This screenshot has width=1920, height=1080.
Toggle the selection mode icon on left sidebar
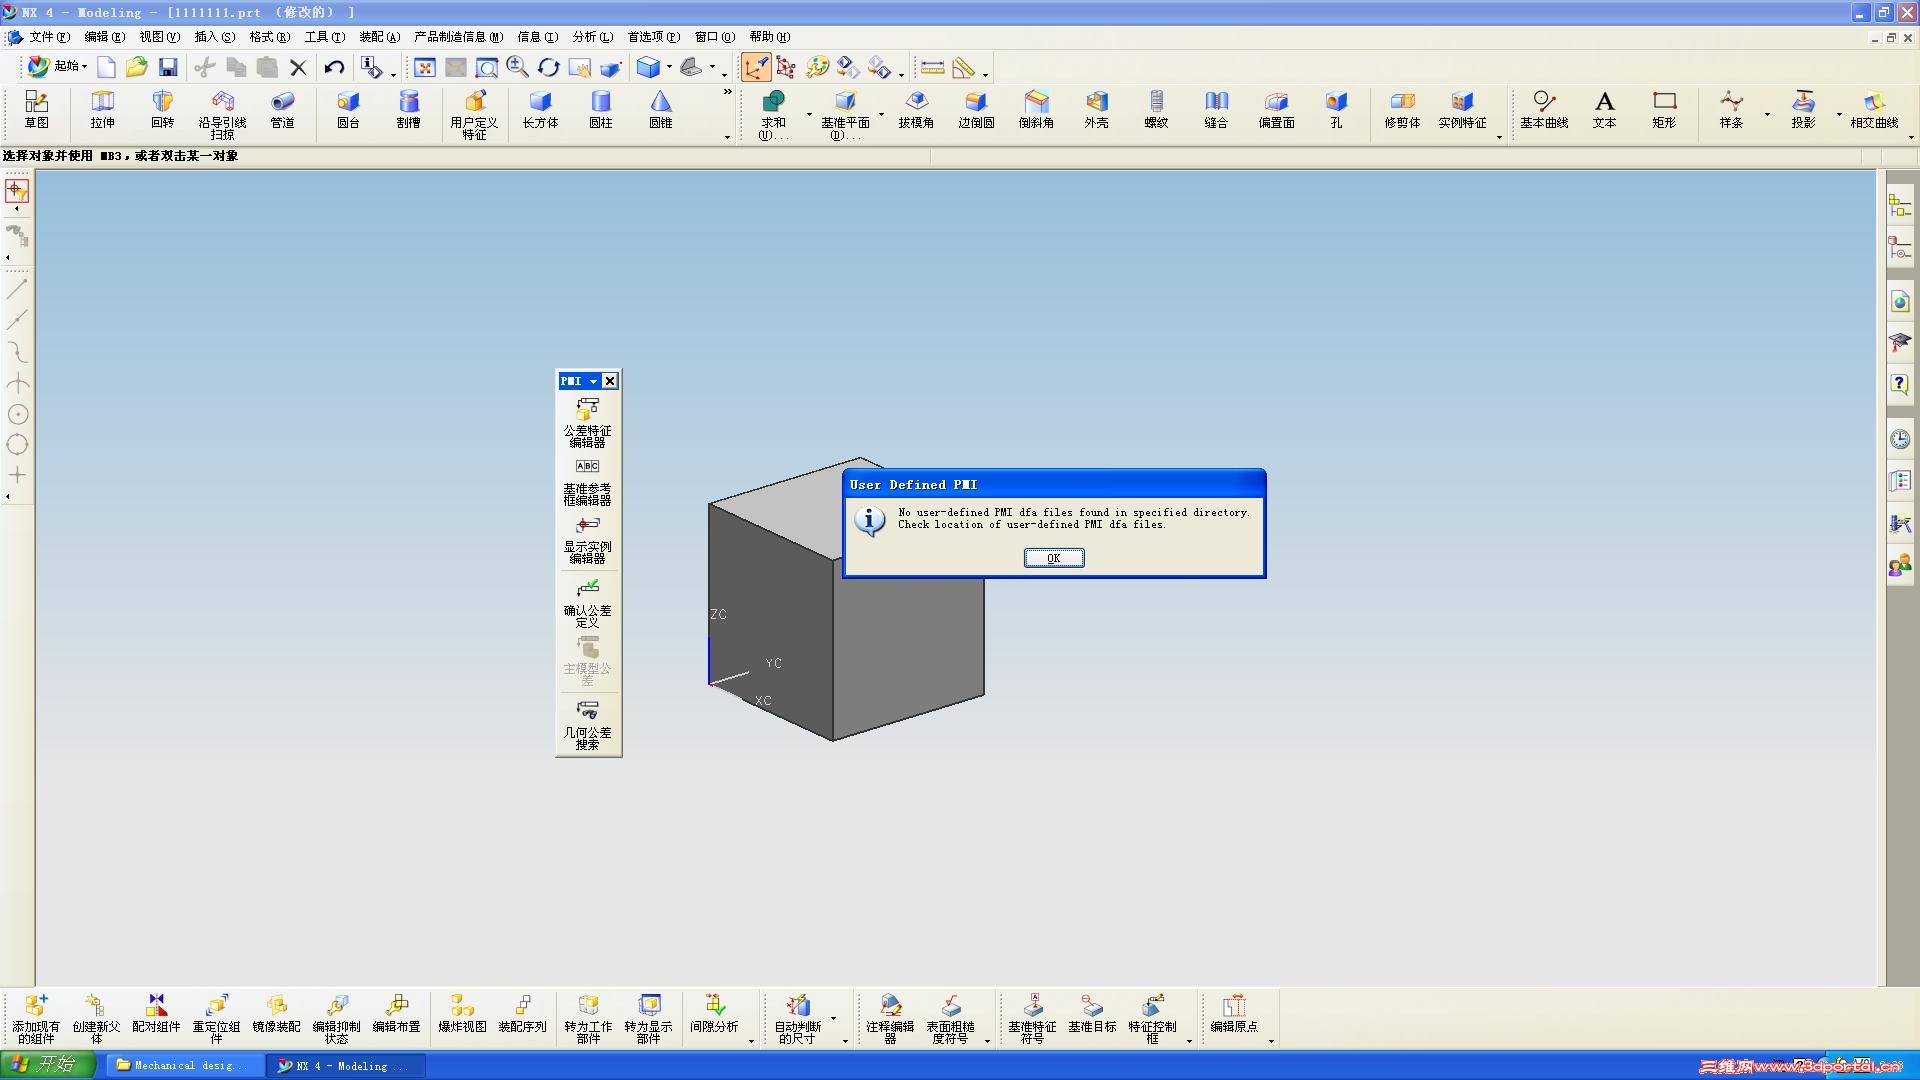17,190
